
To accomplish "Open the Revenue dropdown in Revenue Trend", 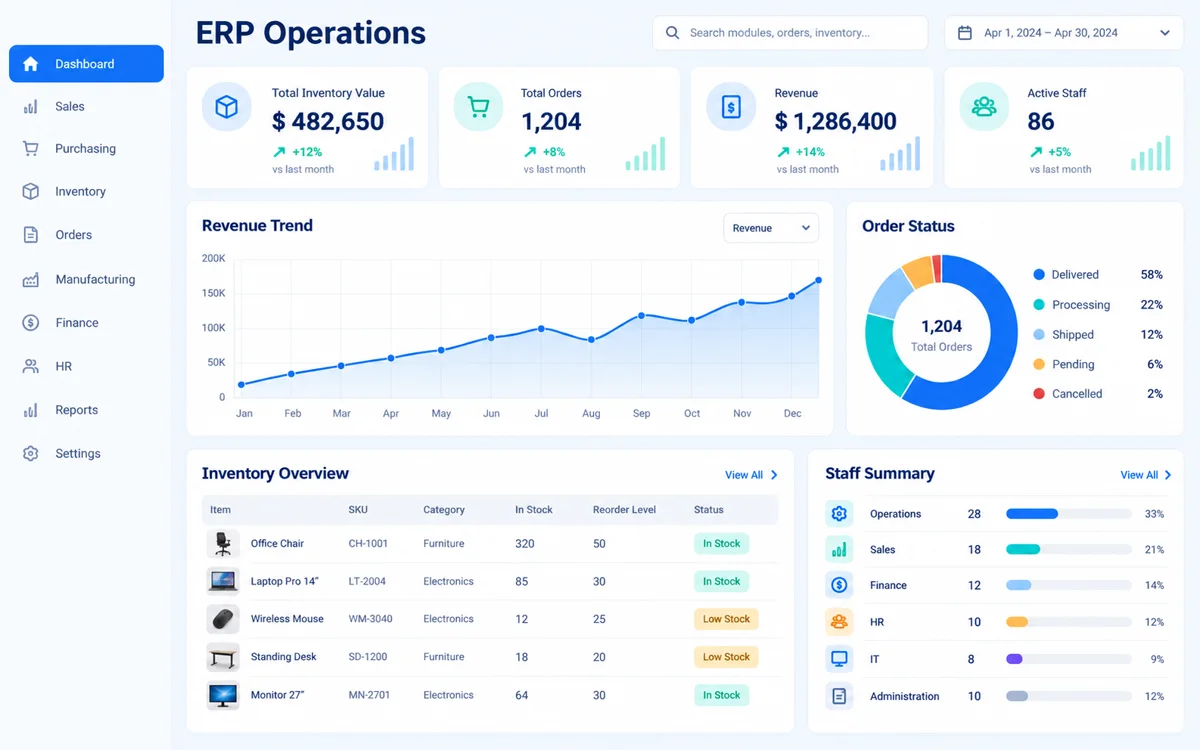I will (771, 228).
